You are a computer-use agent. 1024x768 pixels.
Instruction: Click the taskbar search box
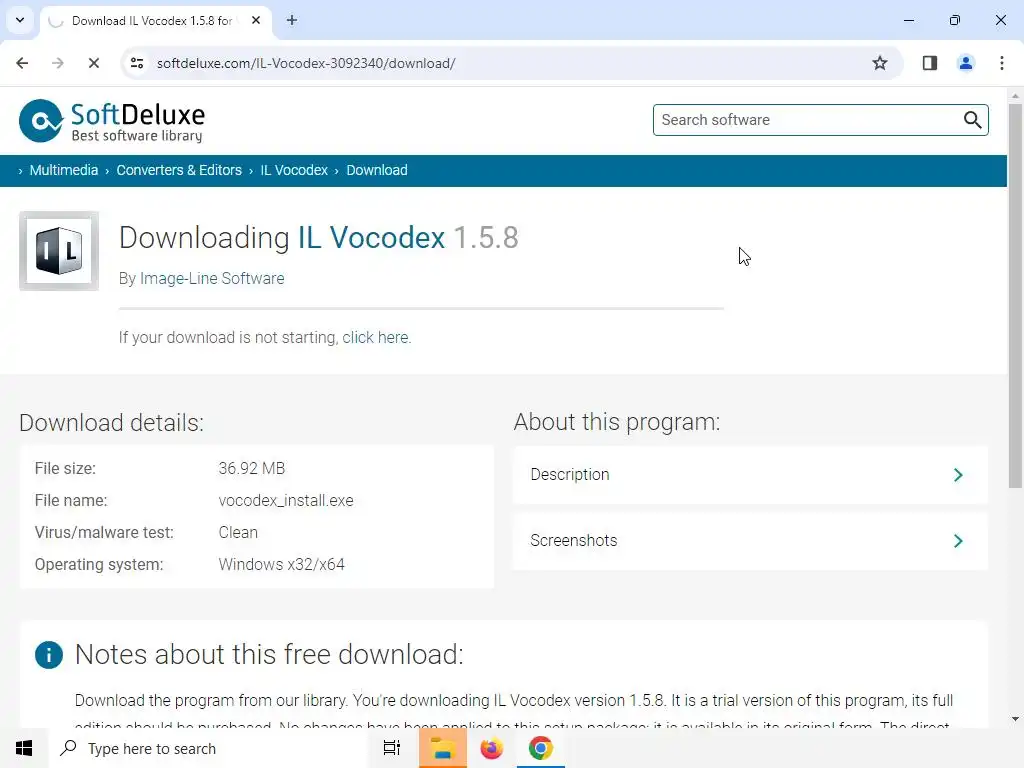point(208,748)
